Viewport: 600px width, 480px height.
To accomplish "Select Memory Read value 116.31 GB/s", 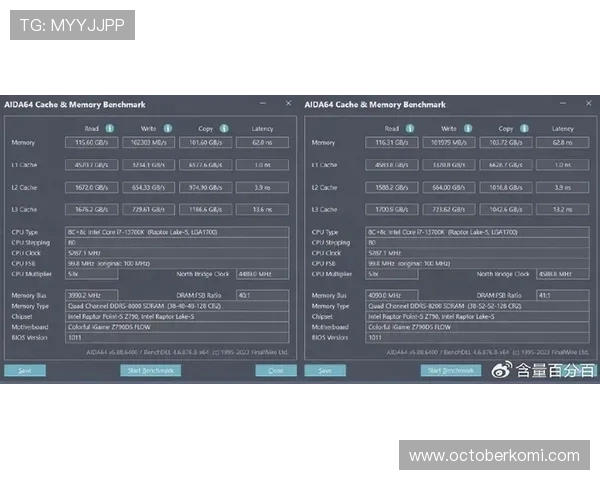I will [391, 143].
